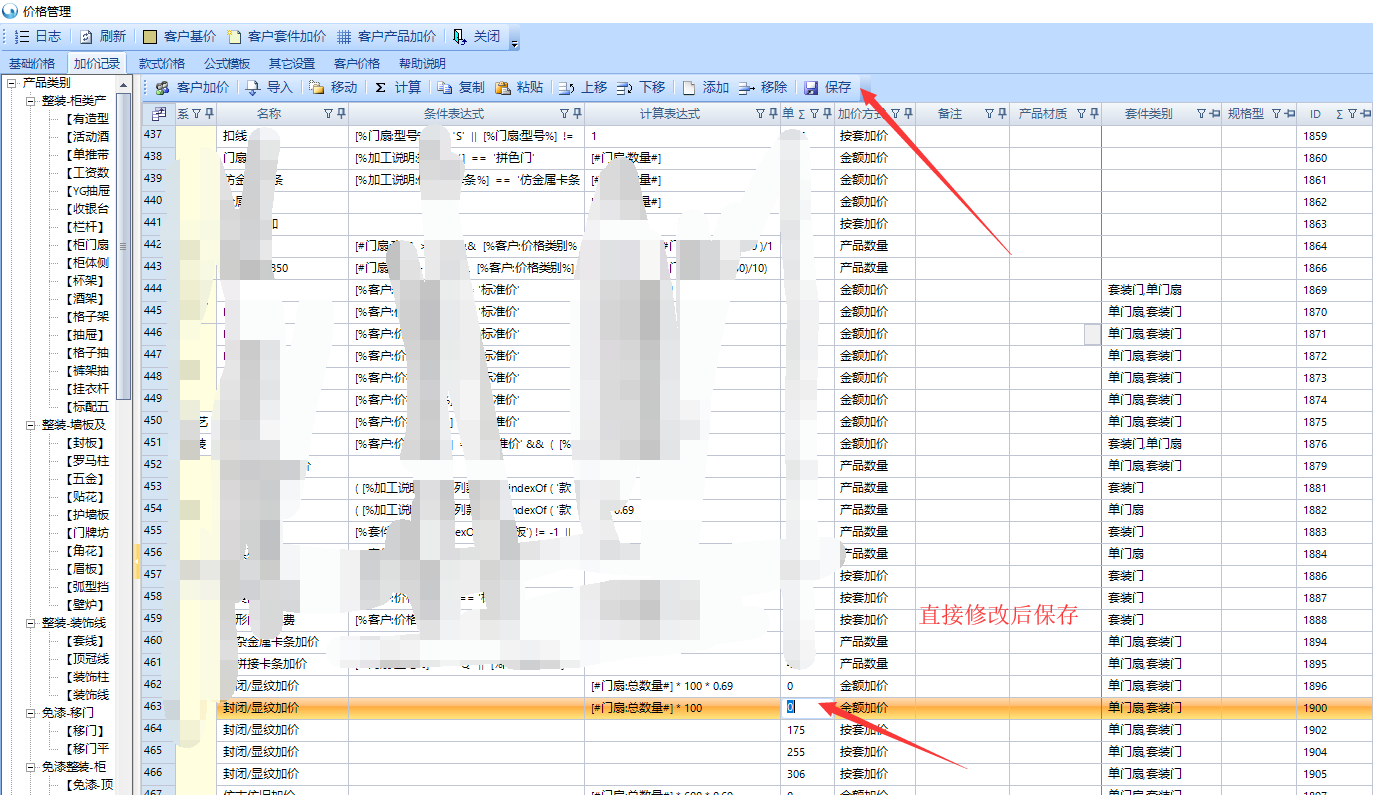Click the 刷新 refresh button
Screen dimensions: 1373x795
87,37
